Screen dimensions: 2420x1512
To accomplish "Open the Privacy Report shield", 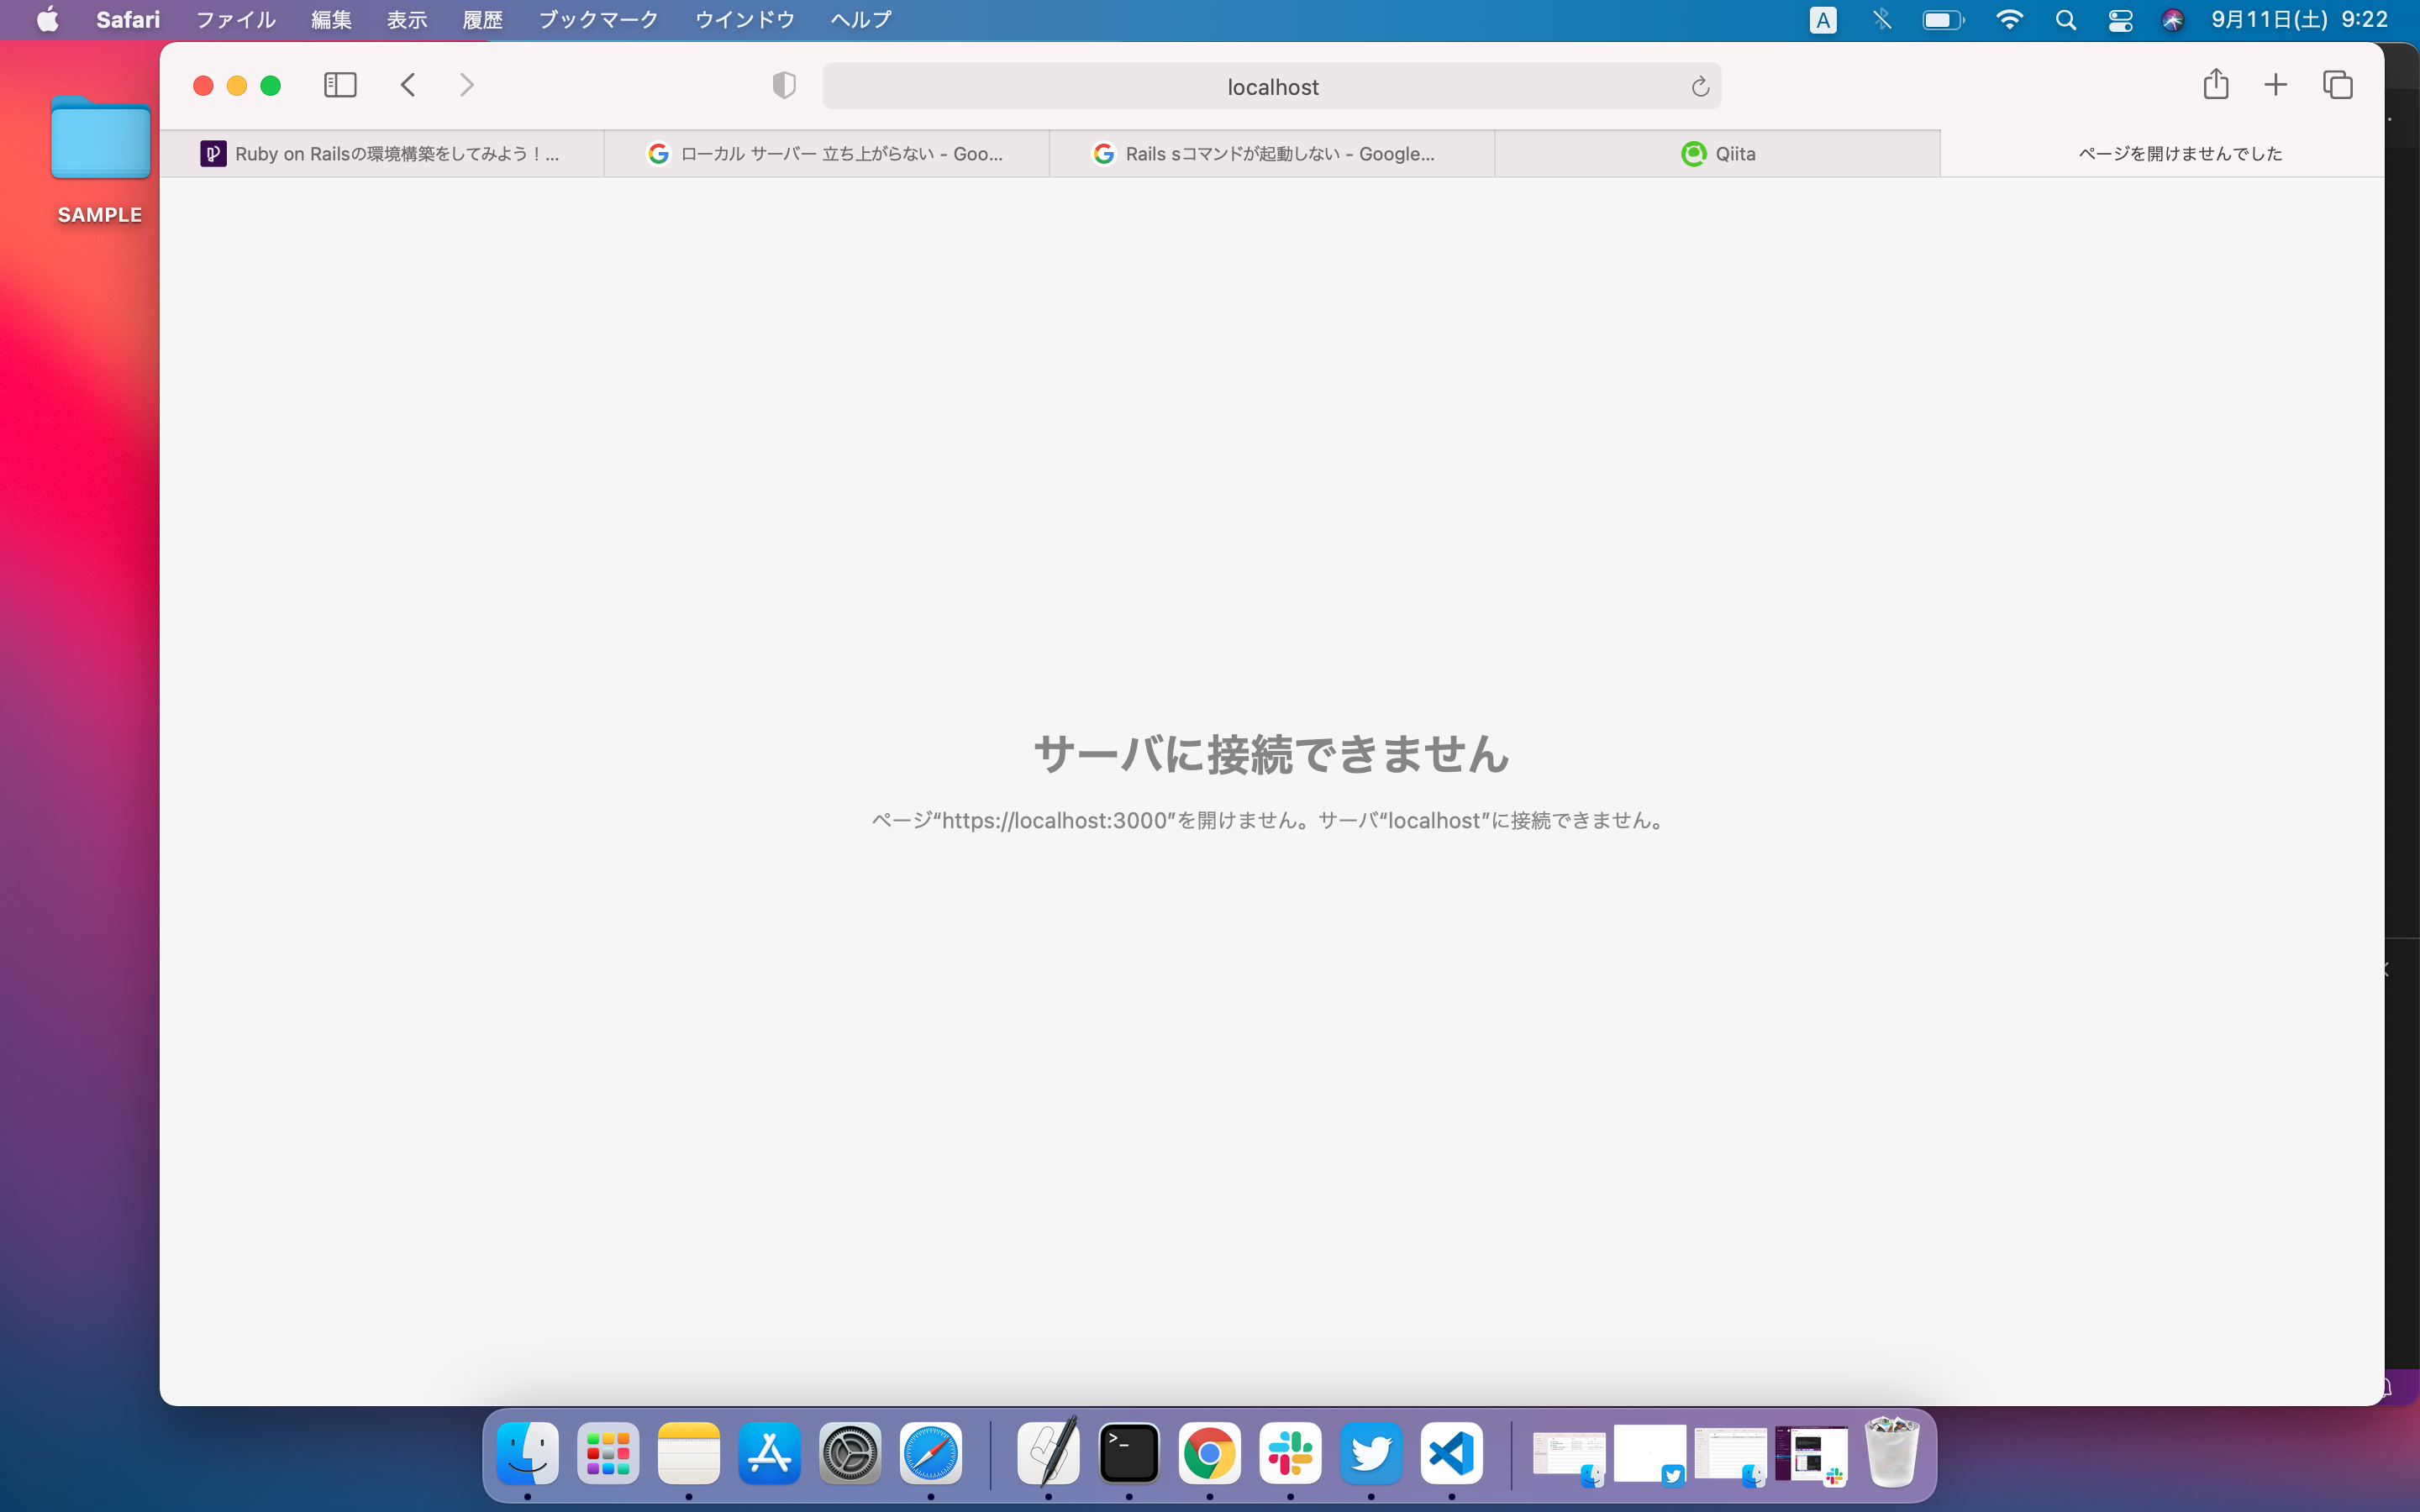I will tap(783, 85).
